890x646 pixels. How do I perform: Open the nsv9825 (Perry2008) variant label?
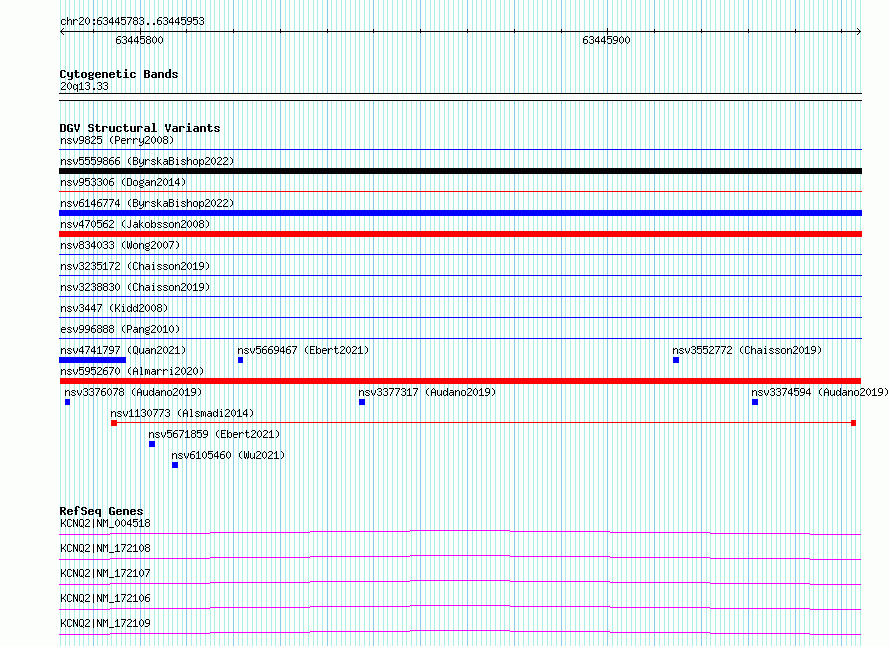point(117,140)
